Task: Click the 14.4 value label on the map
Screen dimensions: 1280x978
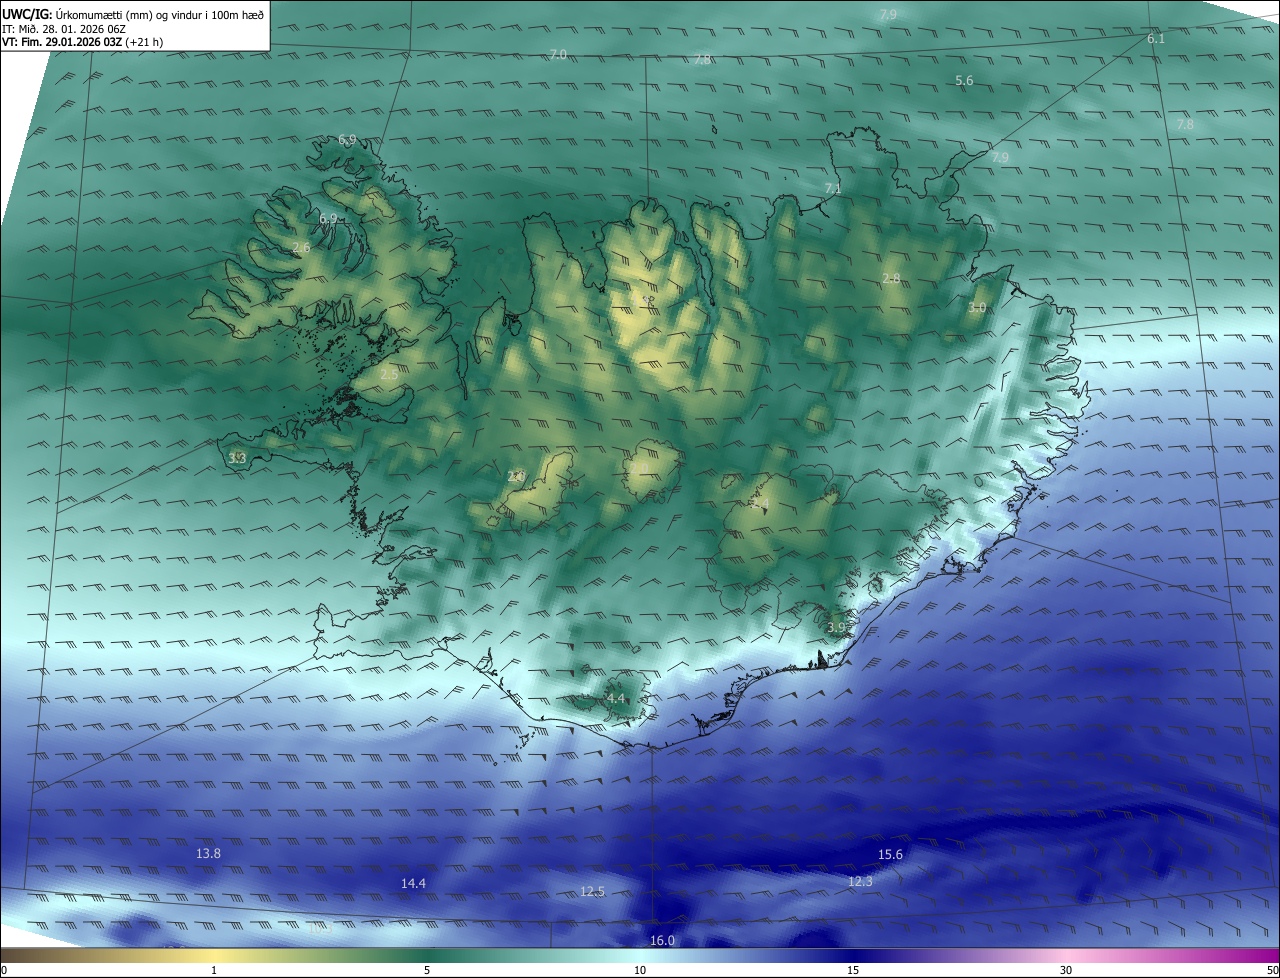Action: tap(413, 883)
